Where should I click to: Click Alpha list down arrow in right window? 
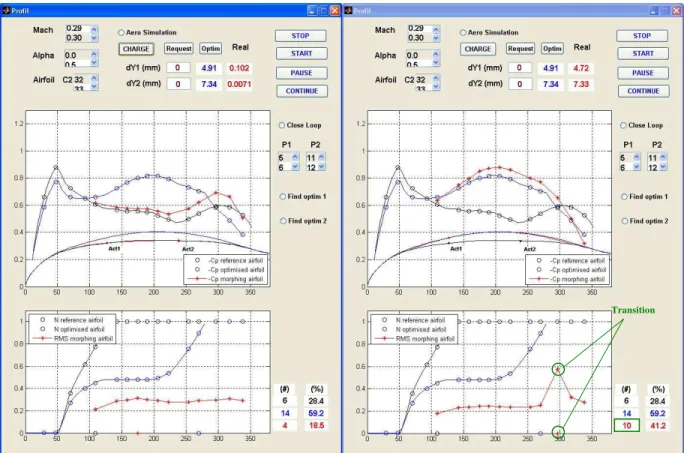(x=436, y=63)
